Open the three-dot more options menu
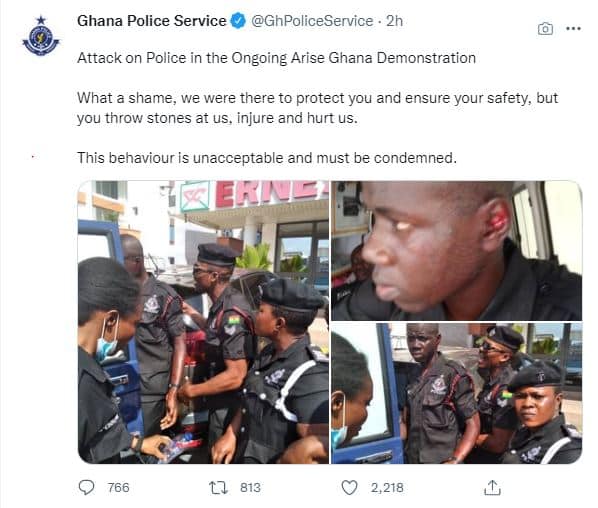 [x=573, y=28]
